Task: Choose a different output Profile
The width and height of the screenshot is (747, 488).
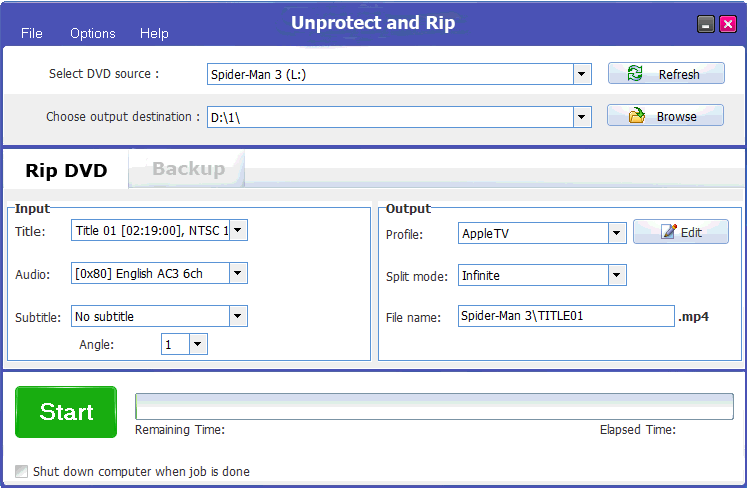Action: (617, 233)
